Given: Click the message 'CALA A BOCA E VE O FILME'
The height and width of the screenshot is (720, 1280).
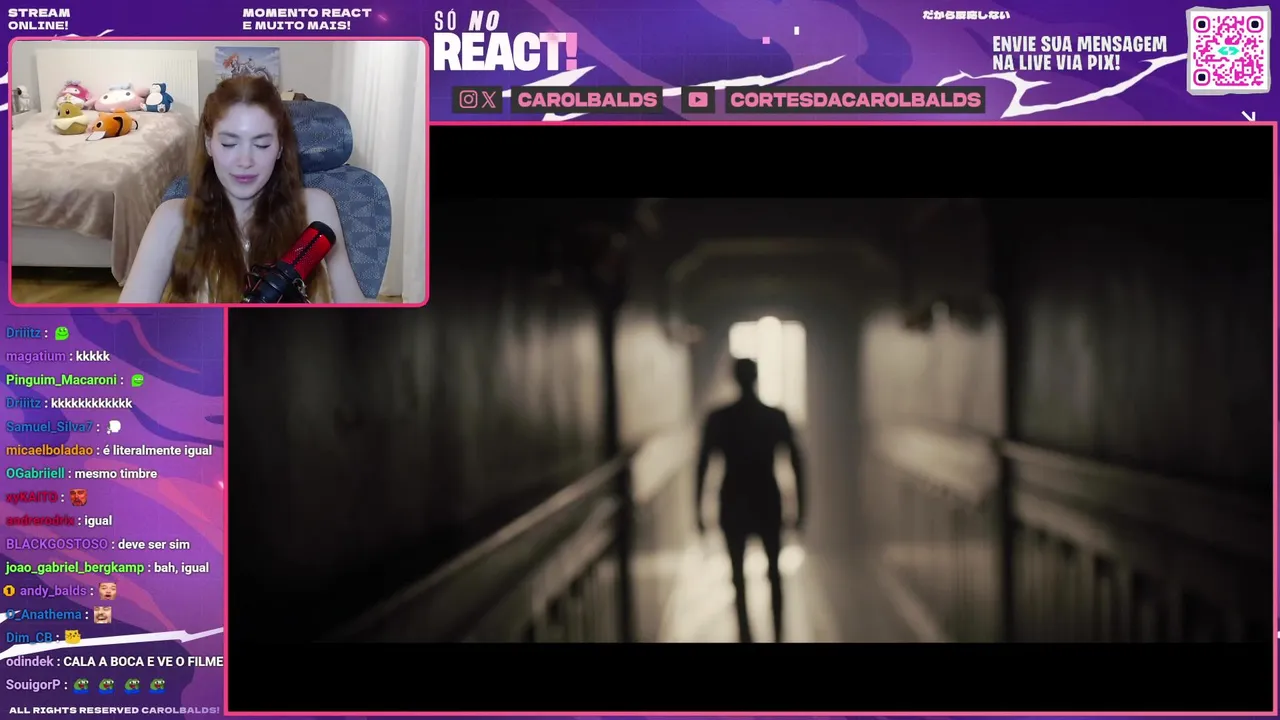Looking at the screenshot, I should 143,661.
